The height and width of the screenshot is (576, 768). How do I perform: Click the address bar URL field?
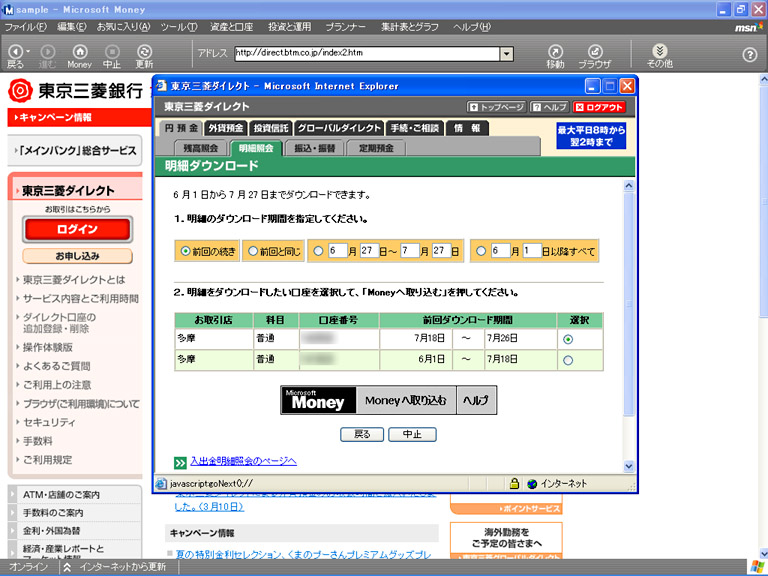pos(367,53)
